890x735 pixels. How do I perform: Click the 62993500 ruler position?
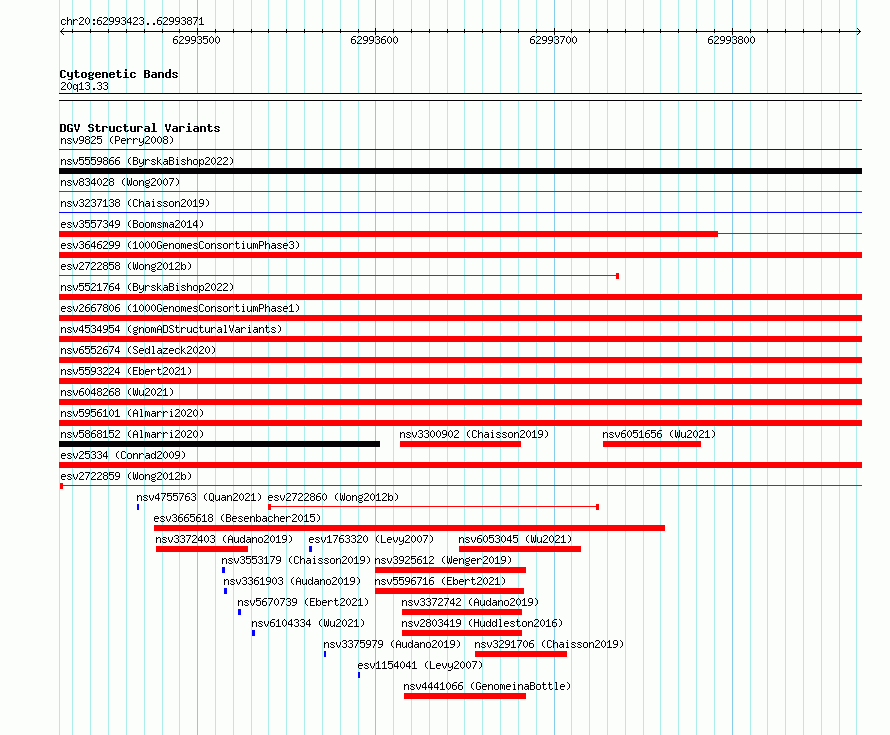[196, 40]
